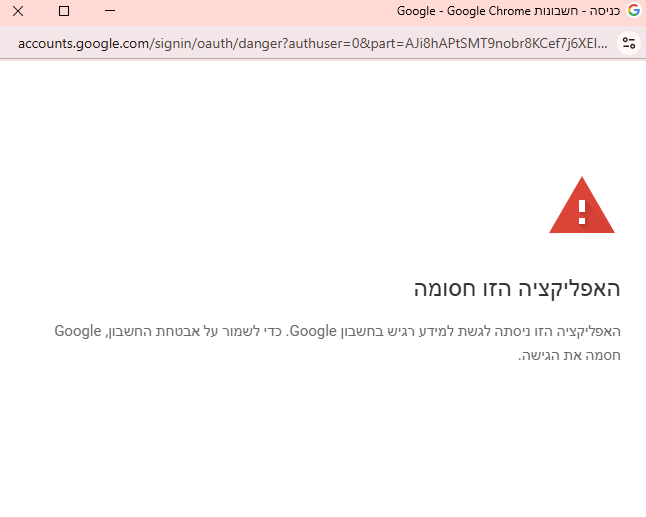The image size is (646, 517).
Task: Click paragraph line ending "חסמה את הגישה."
Action: tap(569, 356)
